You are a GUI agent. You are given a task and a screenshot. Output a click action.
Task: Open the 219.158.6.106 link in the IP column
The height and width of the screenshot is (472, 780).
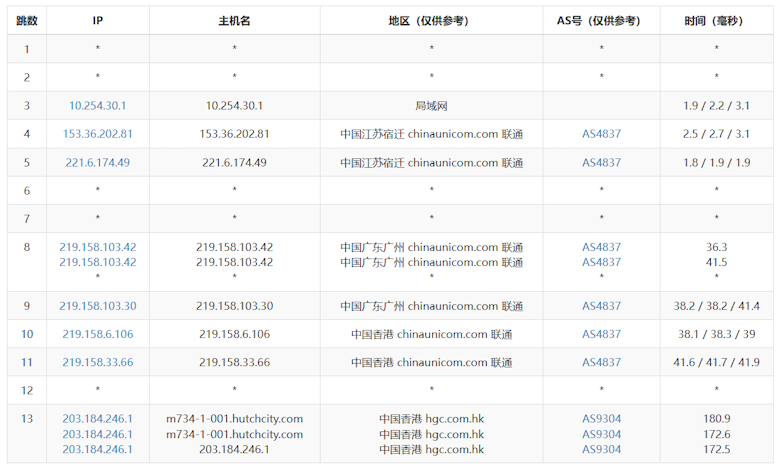(97, 334)
